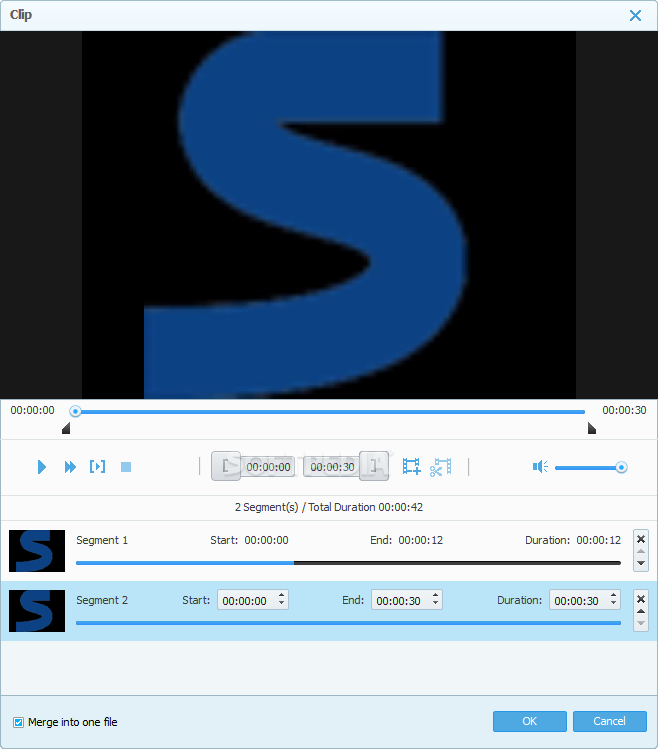The image size is (658, 749).
Task: Click Segment 1 label text
Action: [102, 540]
